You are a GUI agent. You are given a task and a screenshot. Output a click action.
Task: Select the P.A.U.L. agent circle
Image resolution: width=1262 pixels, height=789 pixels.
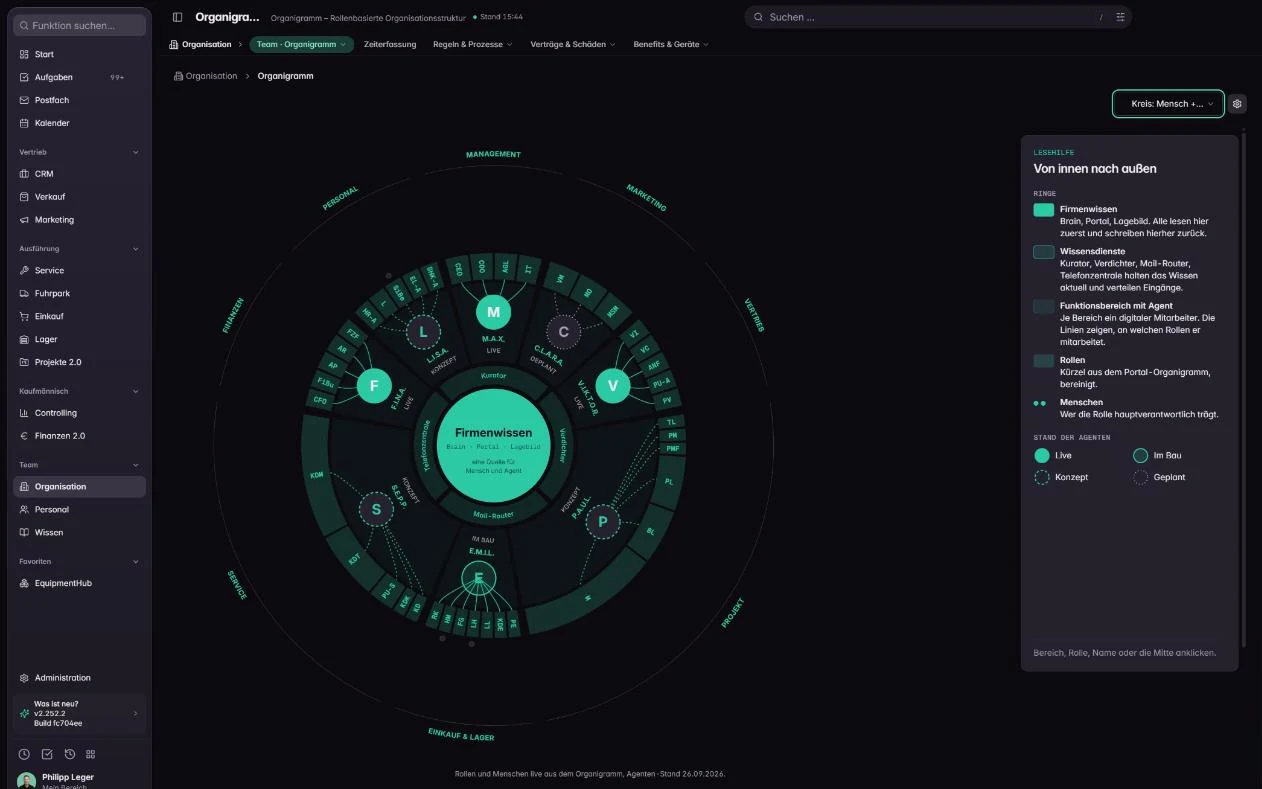(603, 521)
